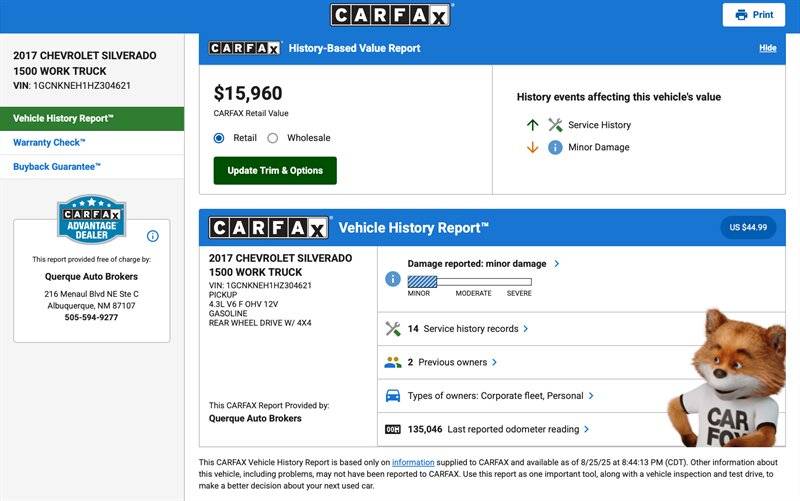Open Warranty Check sidebar tab
800x501 pixels.
(92, 143)
